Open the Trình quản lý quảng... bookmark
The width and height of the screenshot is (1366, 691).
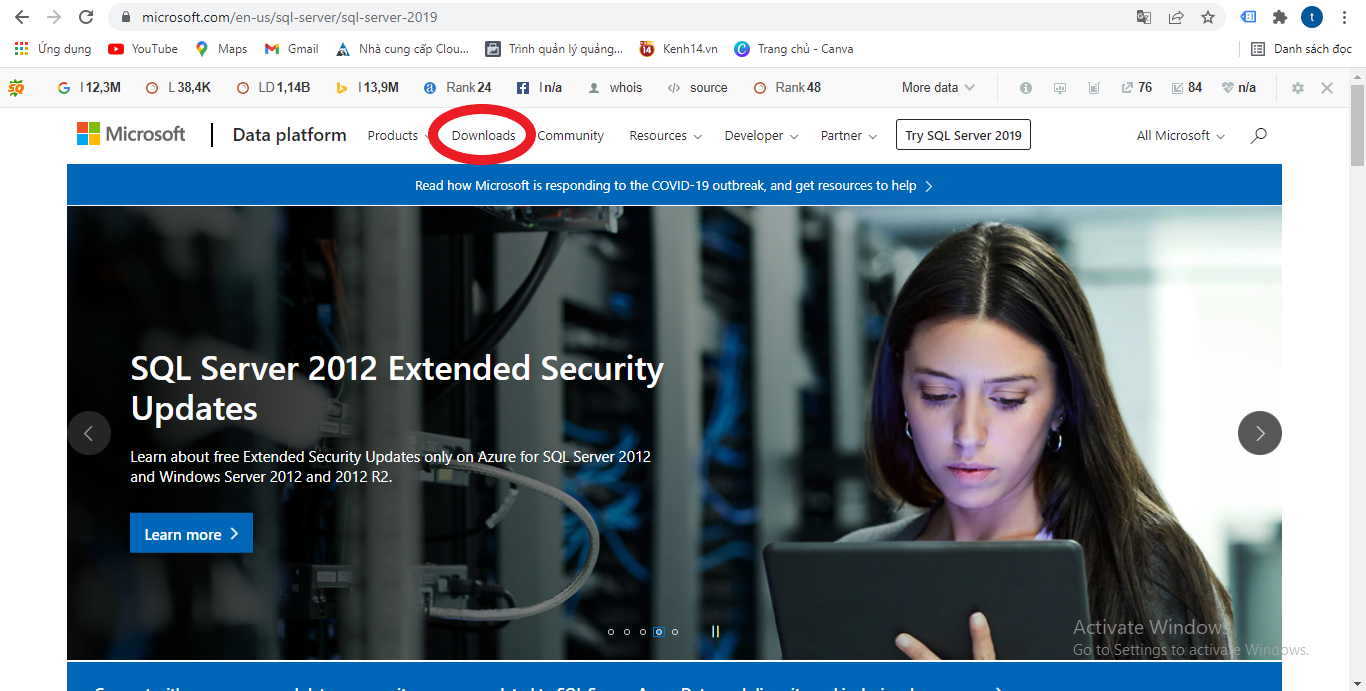554,49
